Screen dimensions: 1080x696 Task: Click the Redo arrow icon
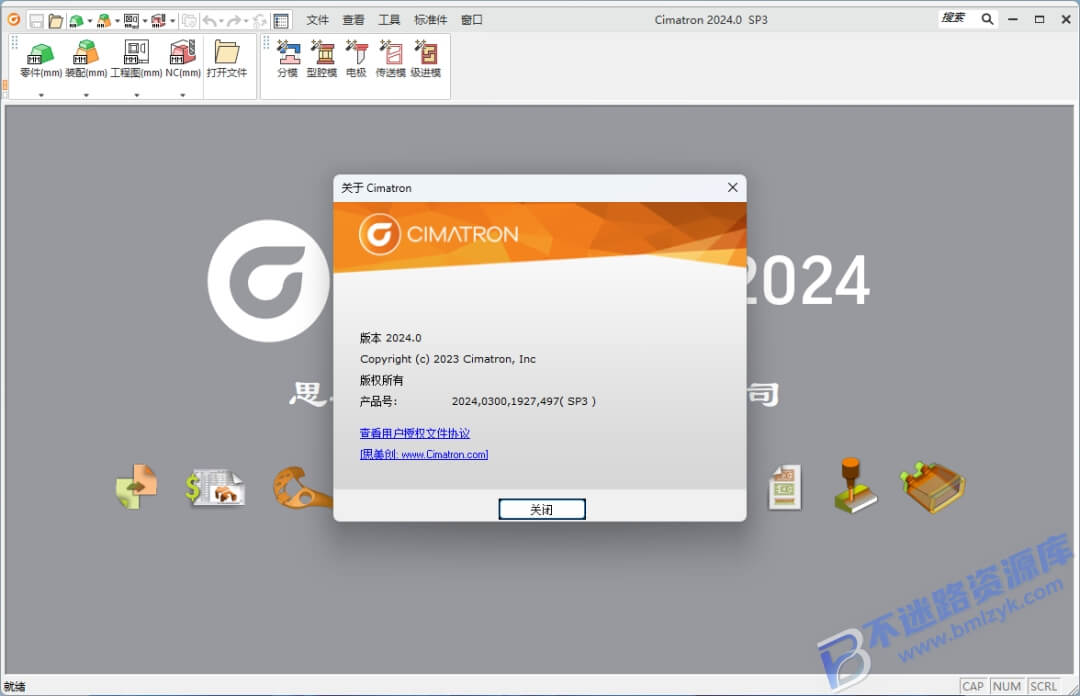point(234,21)
